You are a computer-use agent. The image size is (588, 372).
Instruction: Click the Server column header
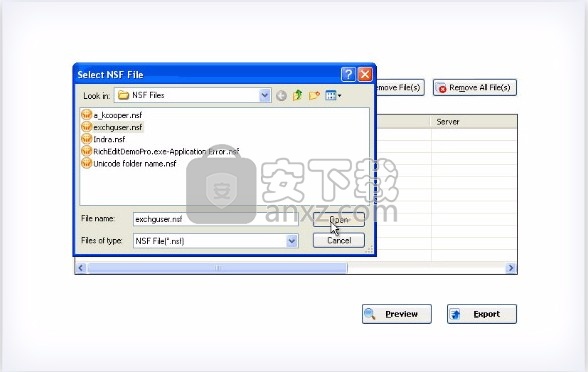pos(474,122)
